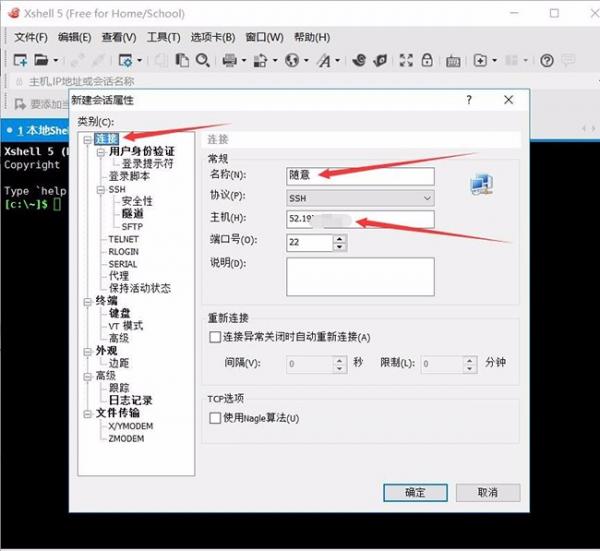
Task: Open the folder (Open session) toolbar icon
Action: pyautogui.click(x=41, y=60)
